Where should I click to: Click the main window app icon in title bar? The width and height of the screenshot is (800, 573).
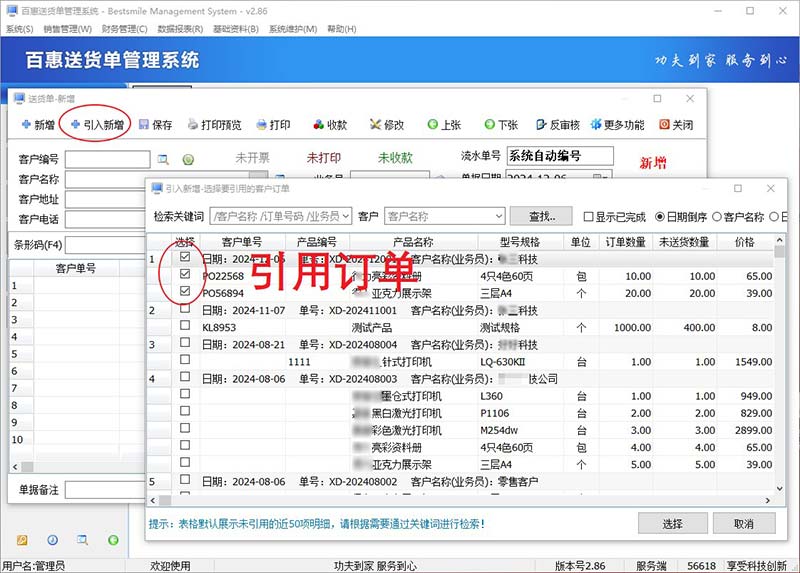click(x=11, y=10)
